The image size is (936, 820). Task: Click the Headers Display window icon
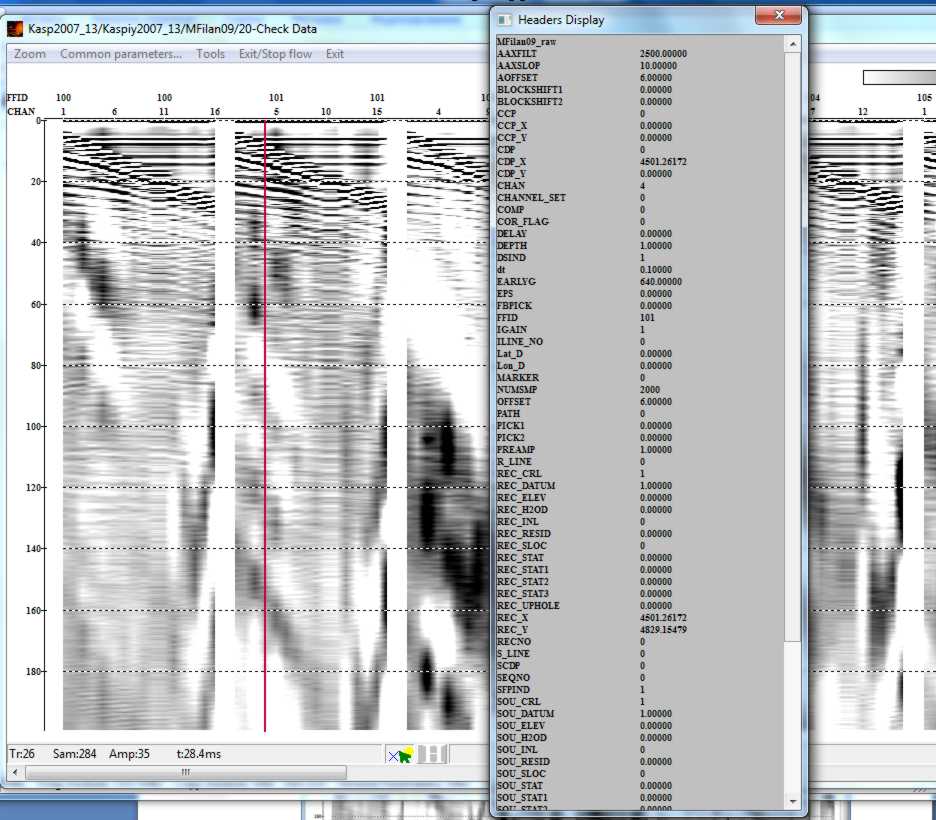pyautogui.click(x=504, y=20)
